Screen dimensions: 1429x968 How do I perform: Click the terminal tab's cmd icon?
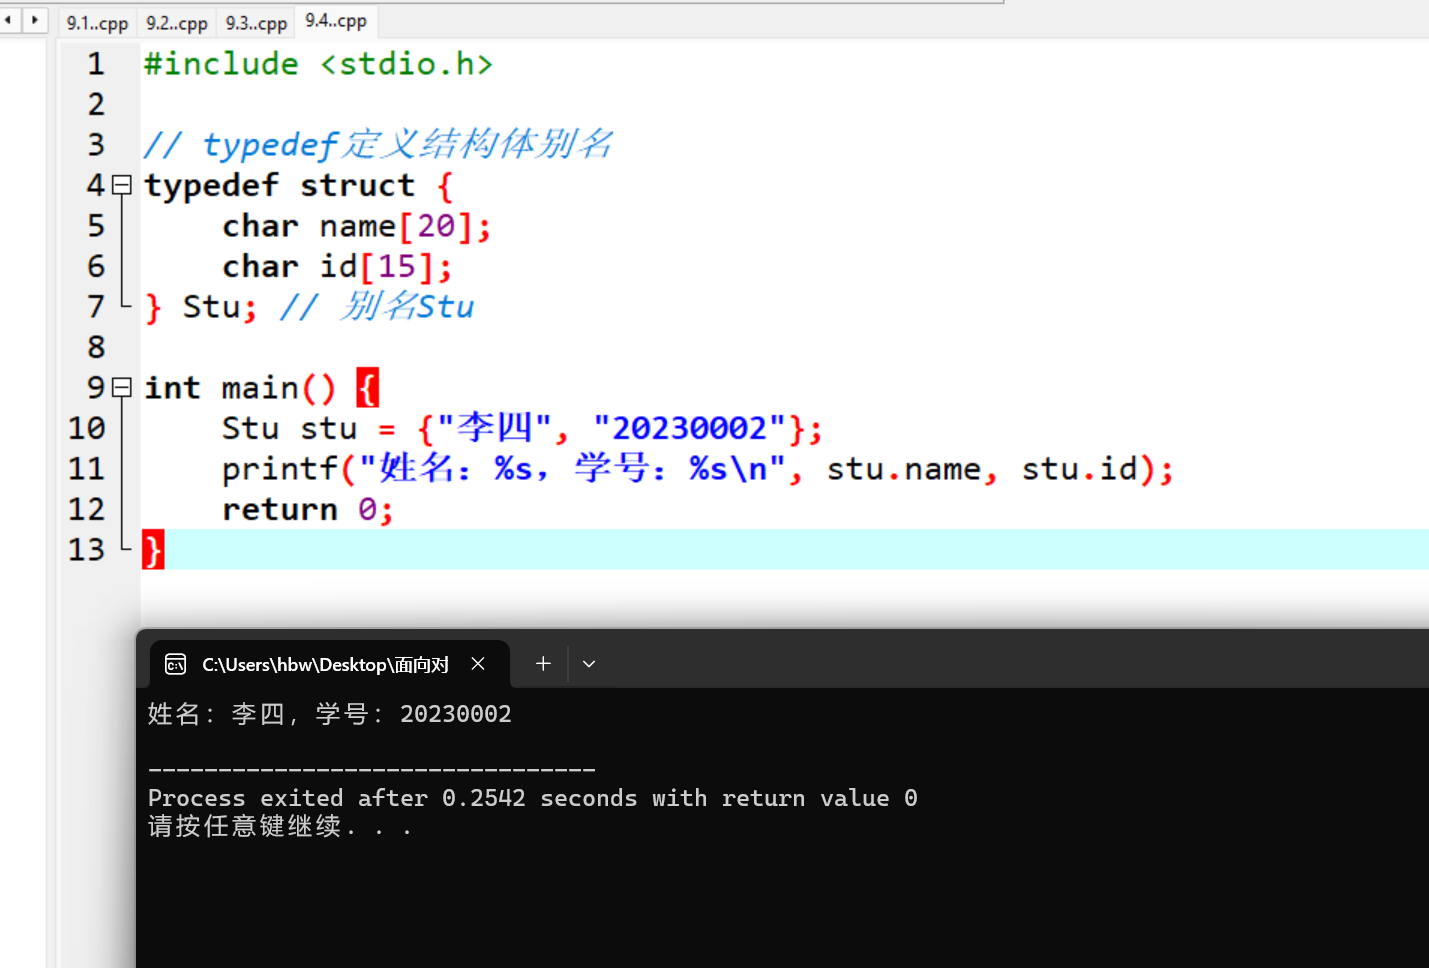[x=176, y=665]
